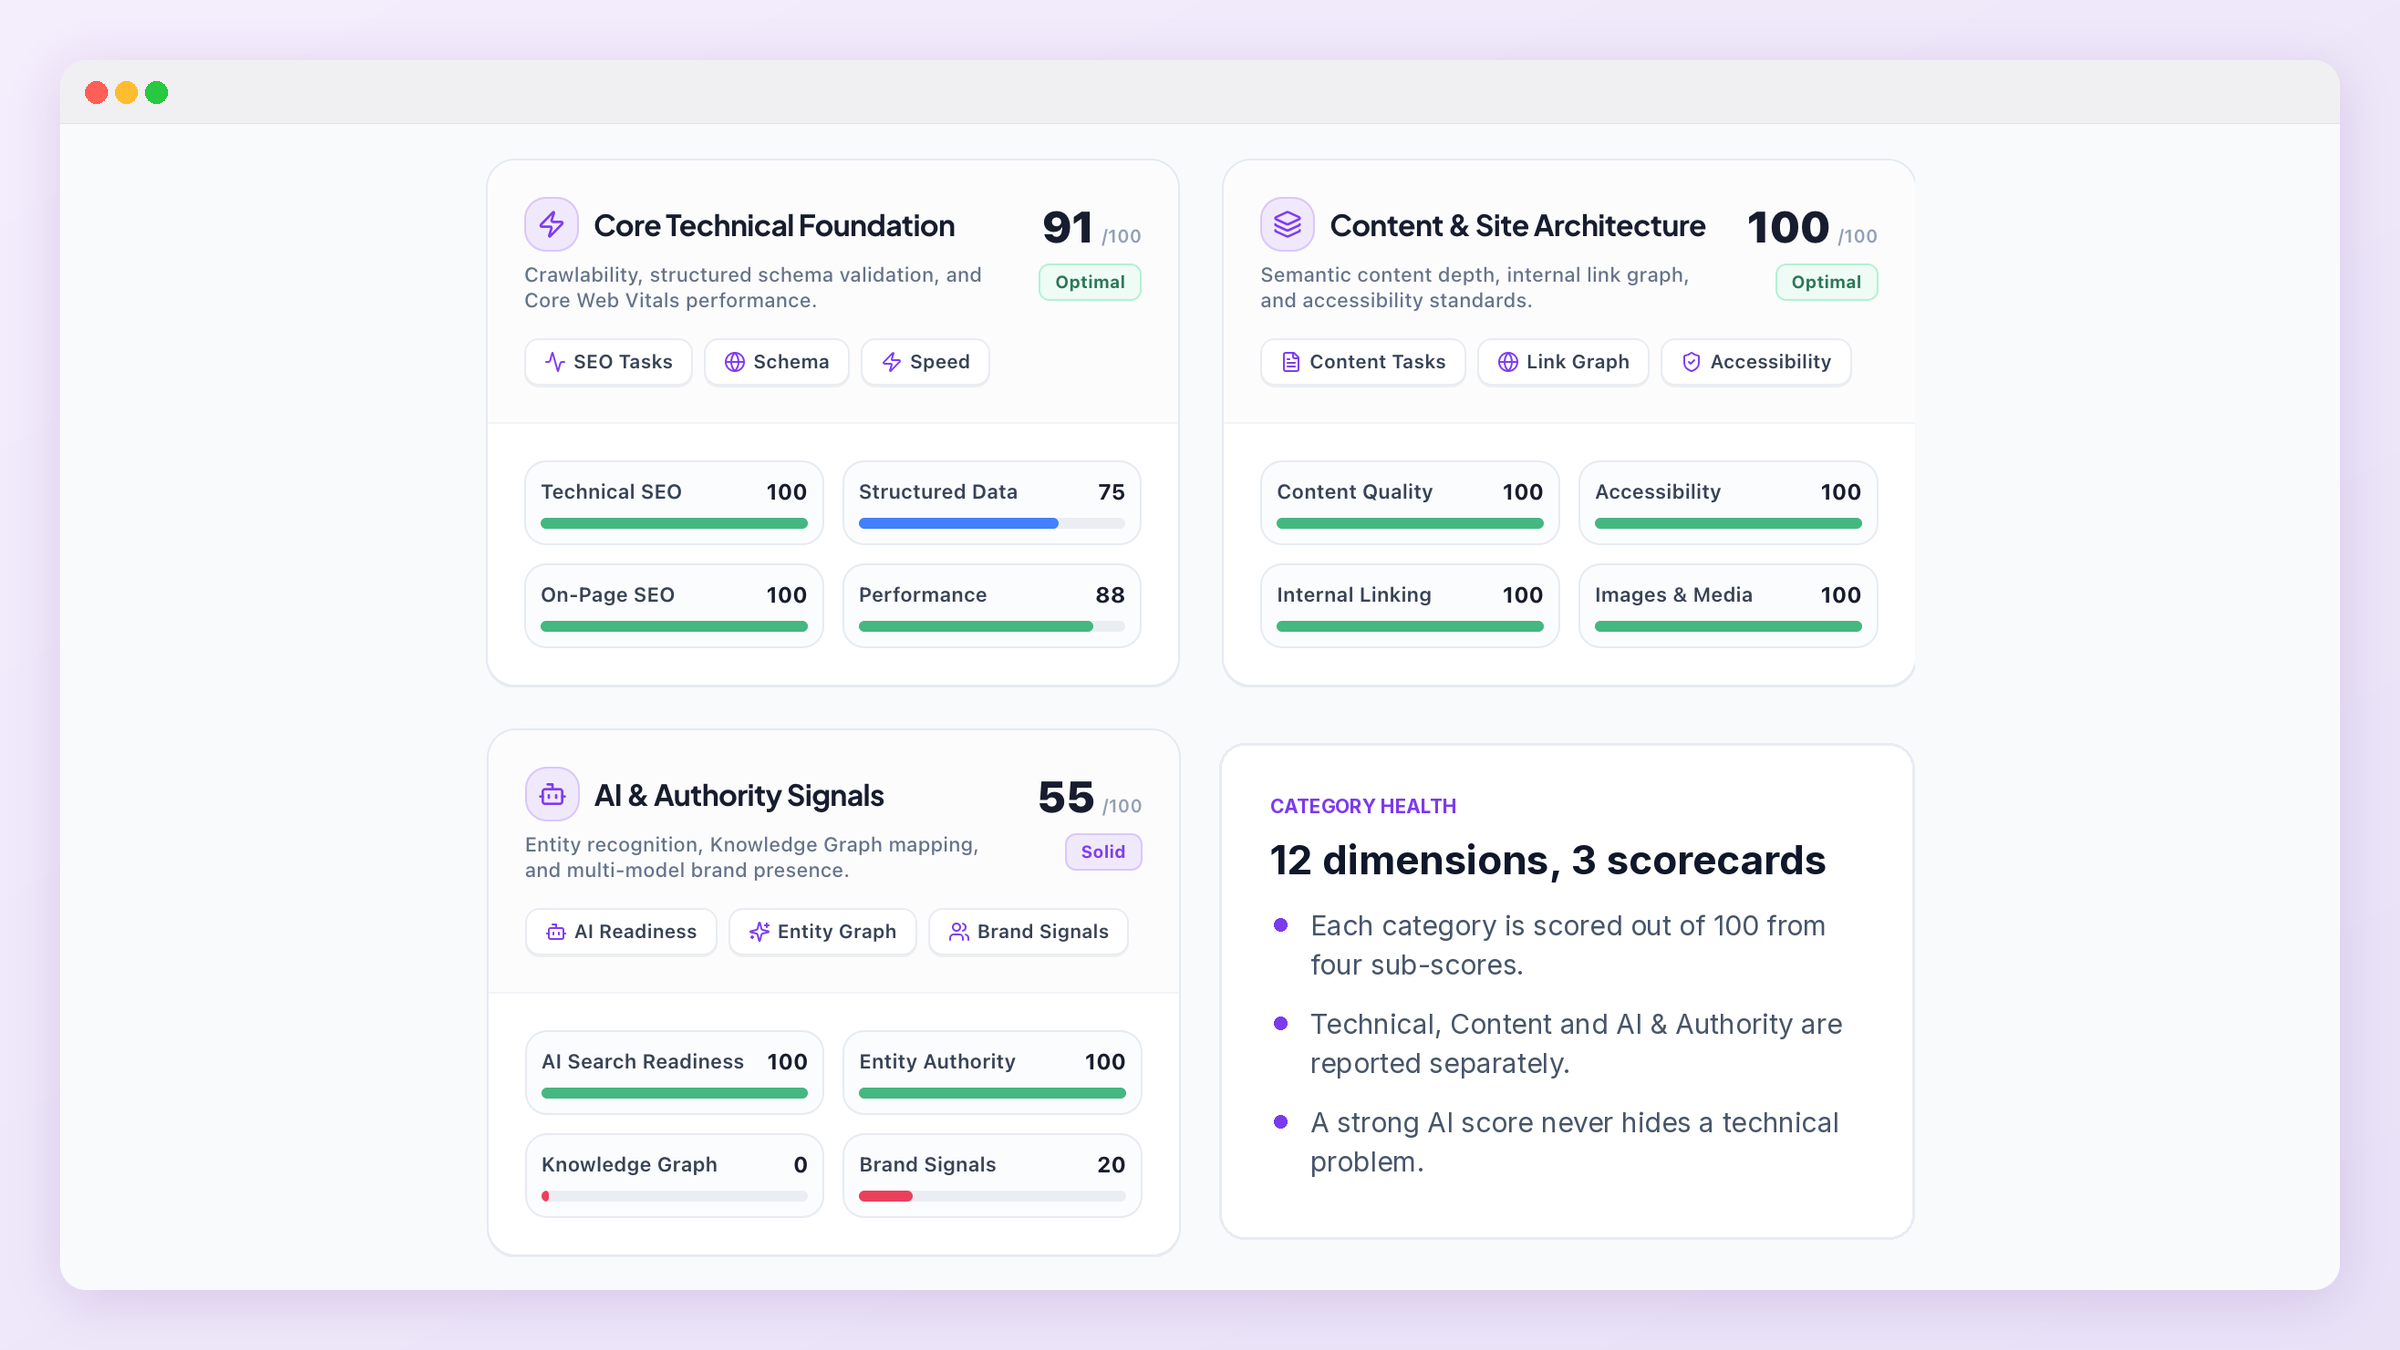
Task: Click the sparkle icon in Entity Graph chip
Action: click(x=759, y=932)
